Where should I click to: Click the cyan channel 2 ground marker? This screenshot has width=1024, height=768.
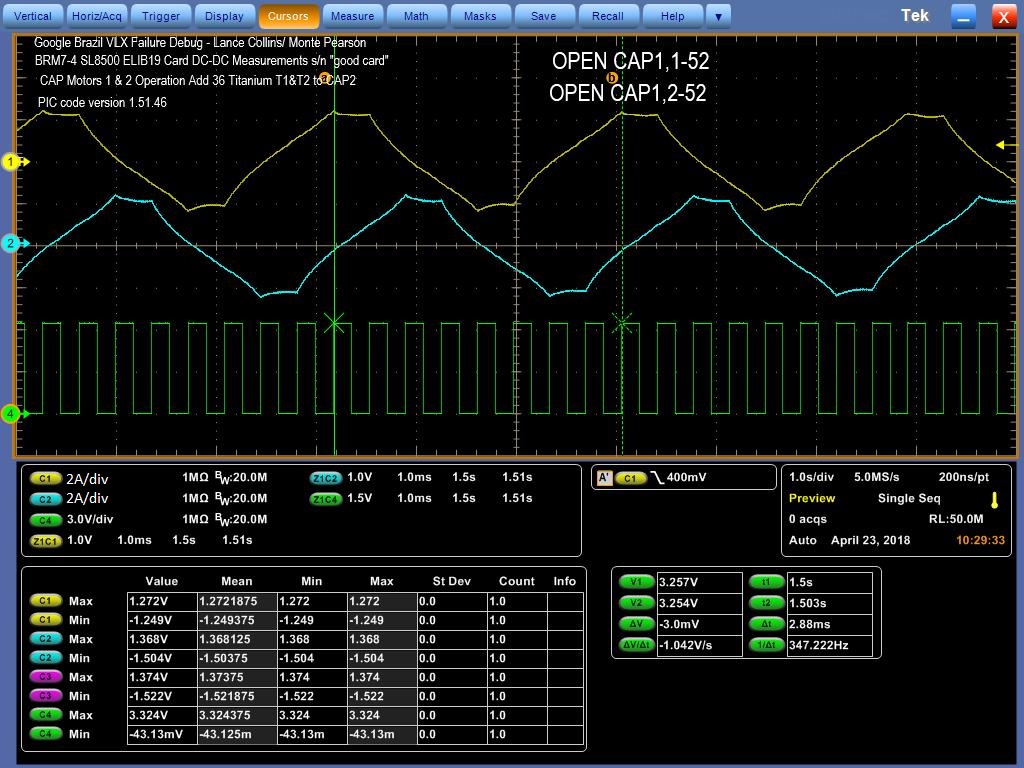(12, 243)
